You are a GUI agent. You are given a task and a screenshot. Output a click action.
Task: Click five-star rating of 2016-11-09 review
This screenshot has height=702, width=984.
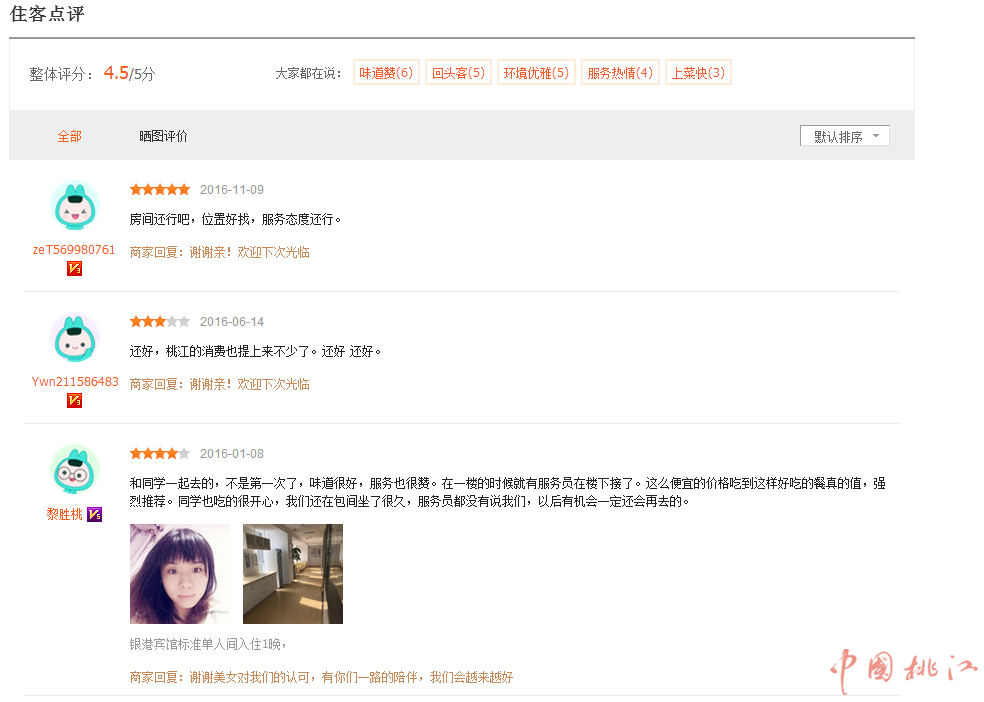pyautogui.click(x=160, y=189)
